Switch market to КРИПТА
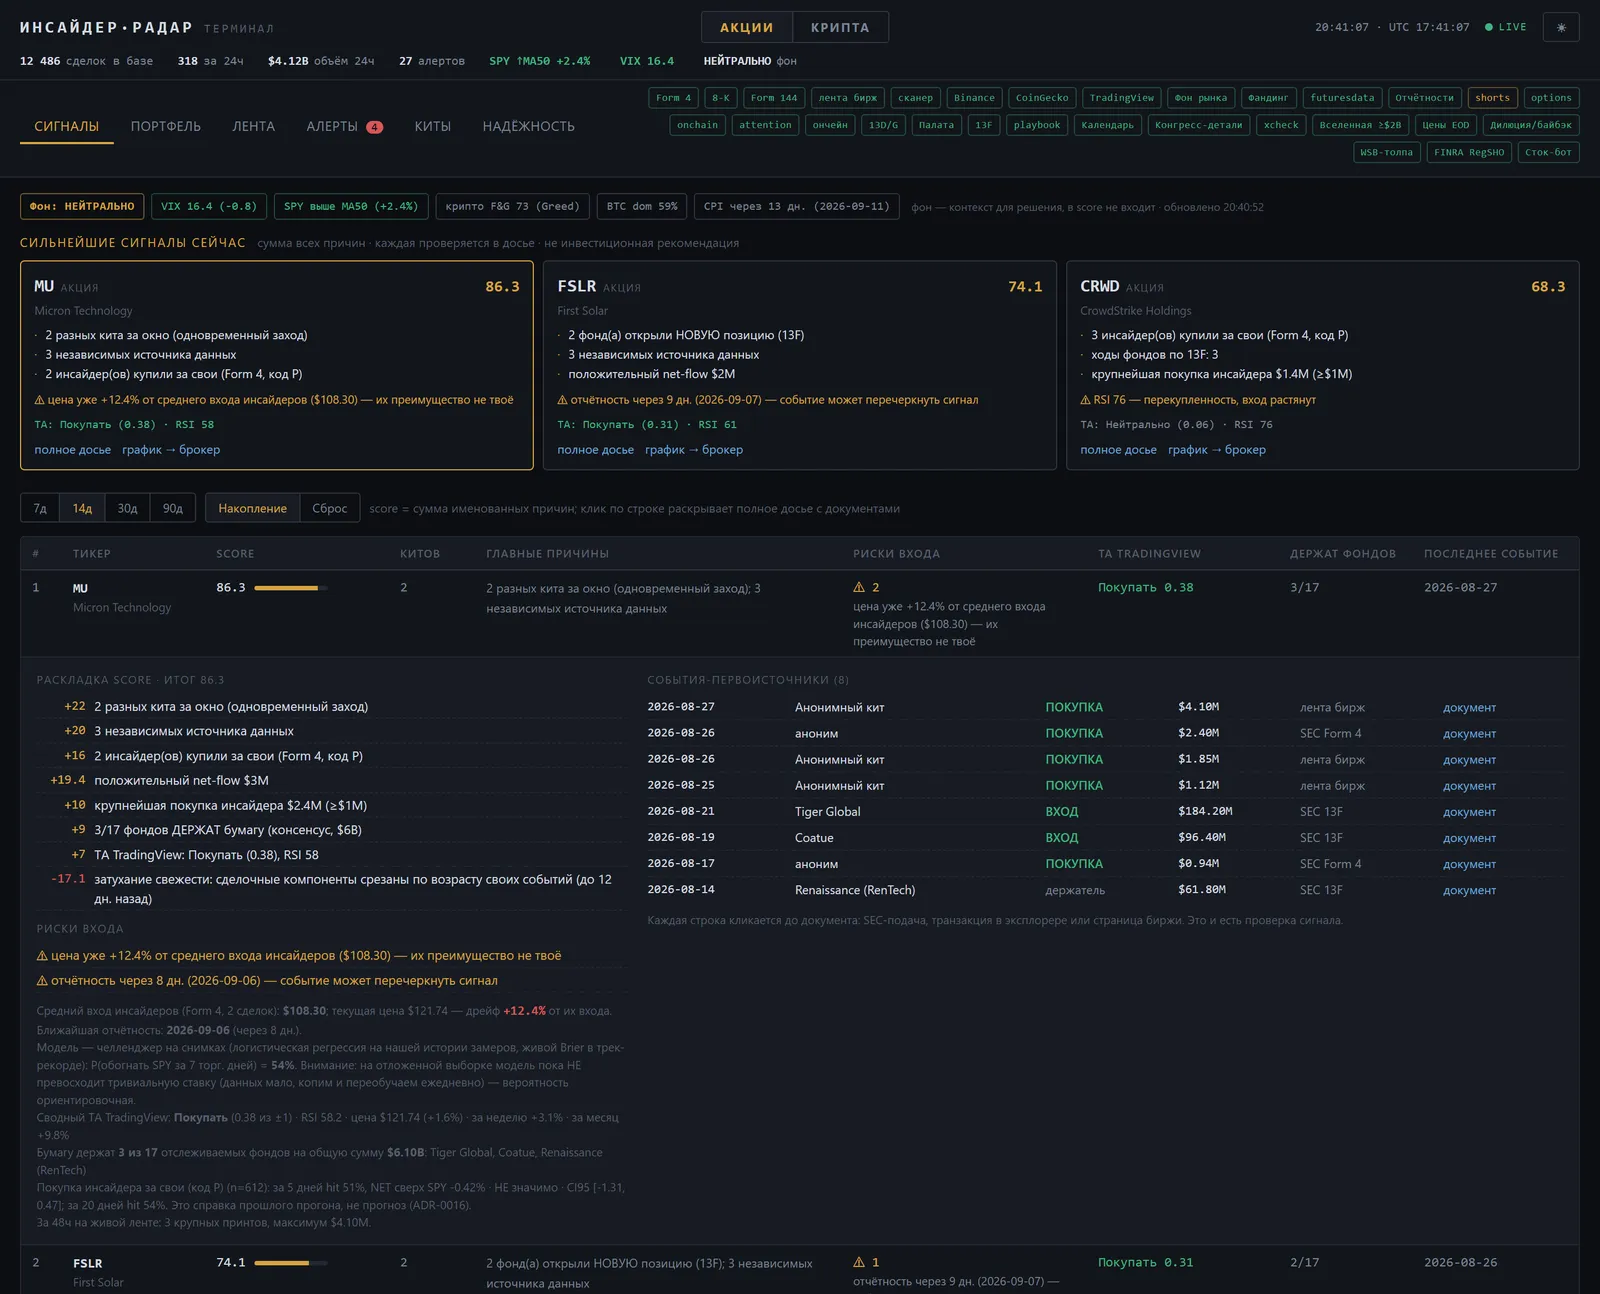This screenshot has height=1294, width=1600. pos(840,27)
